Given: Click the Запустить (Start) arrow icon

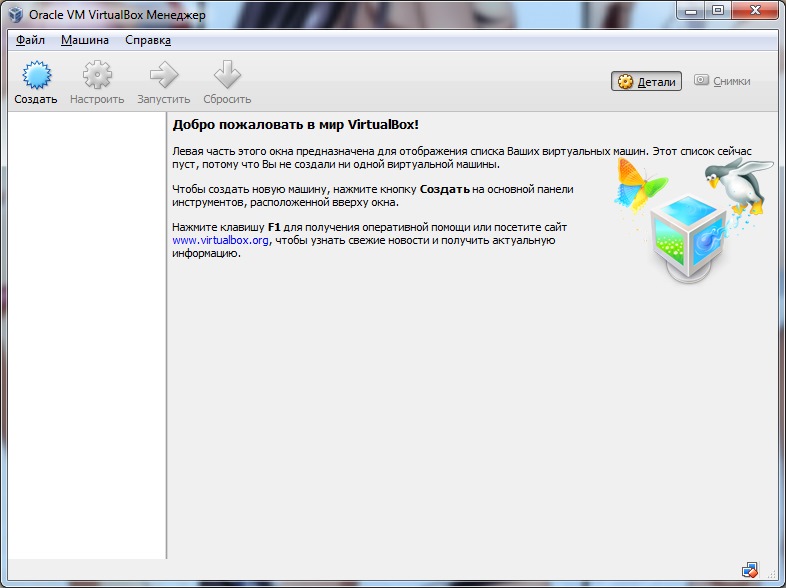Looking at the screenshot, I should coord(164,75).
